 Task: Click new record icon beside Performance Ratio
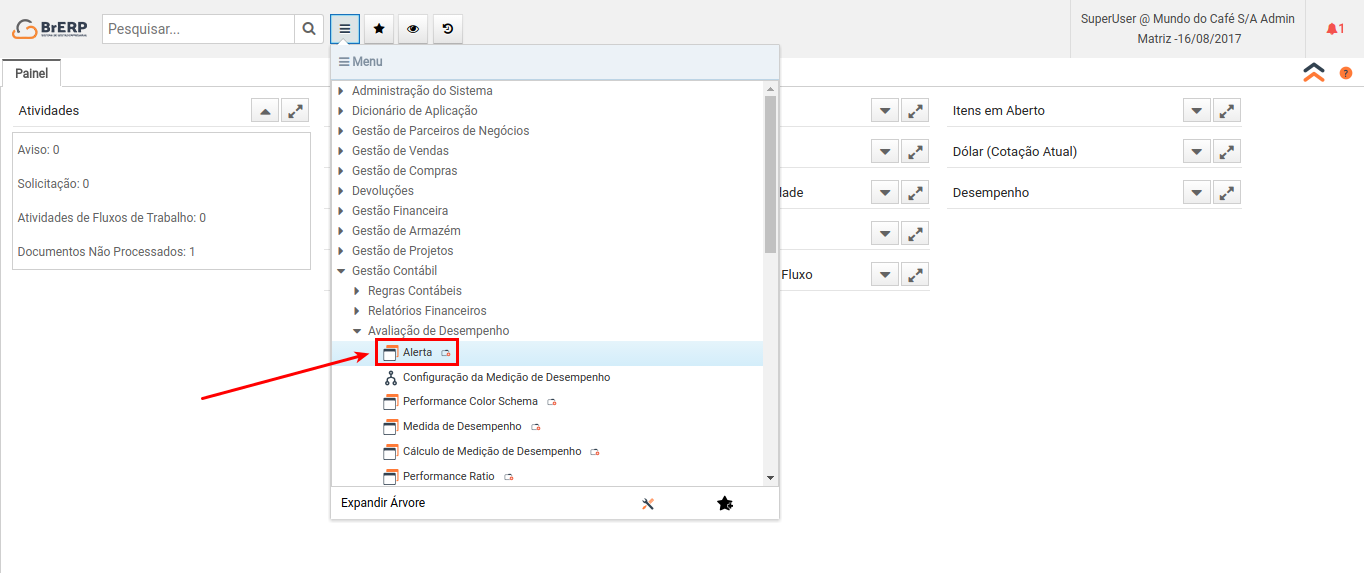(508, 477)
